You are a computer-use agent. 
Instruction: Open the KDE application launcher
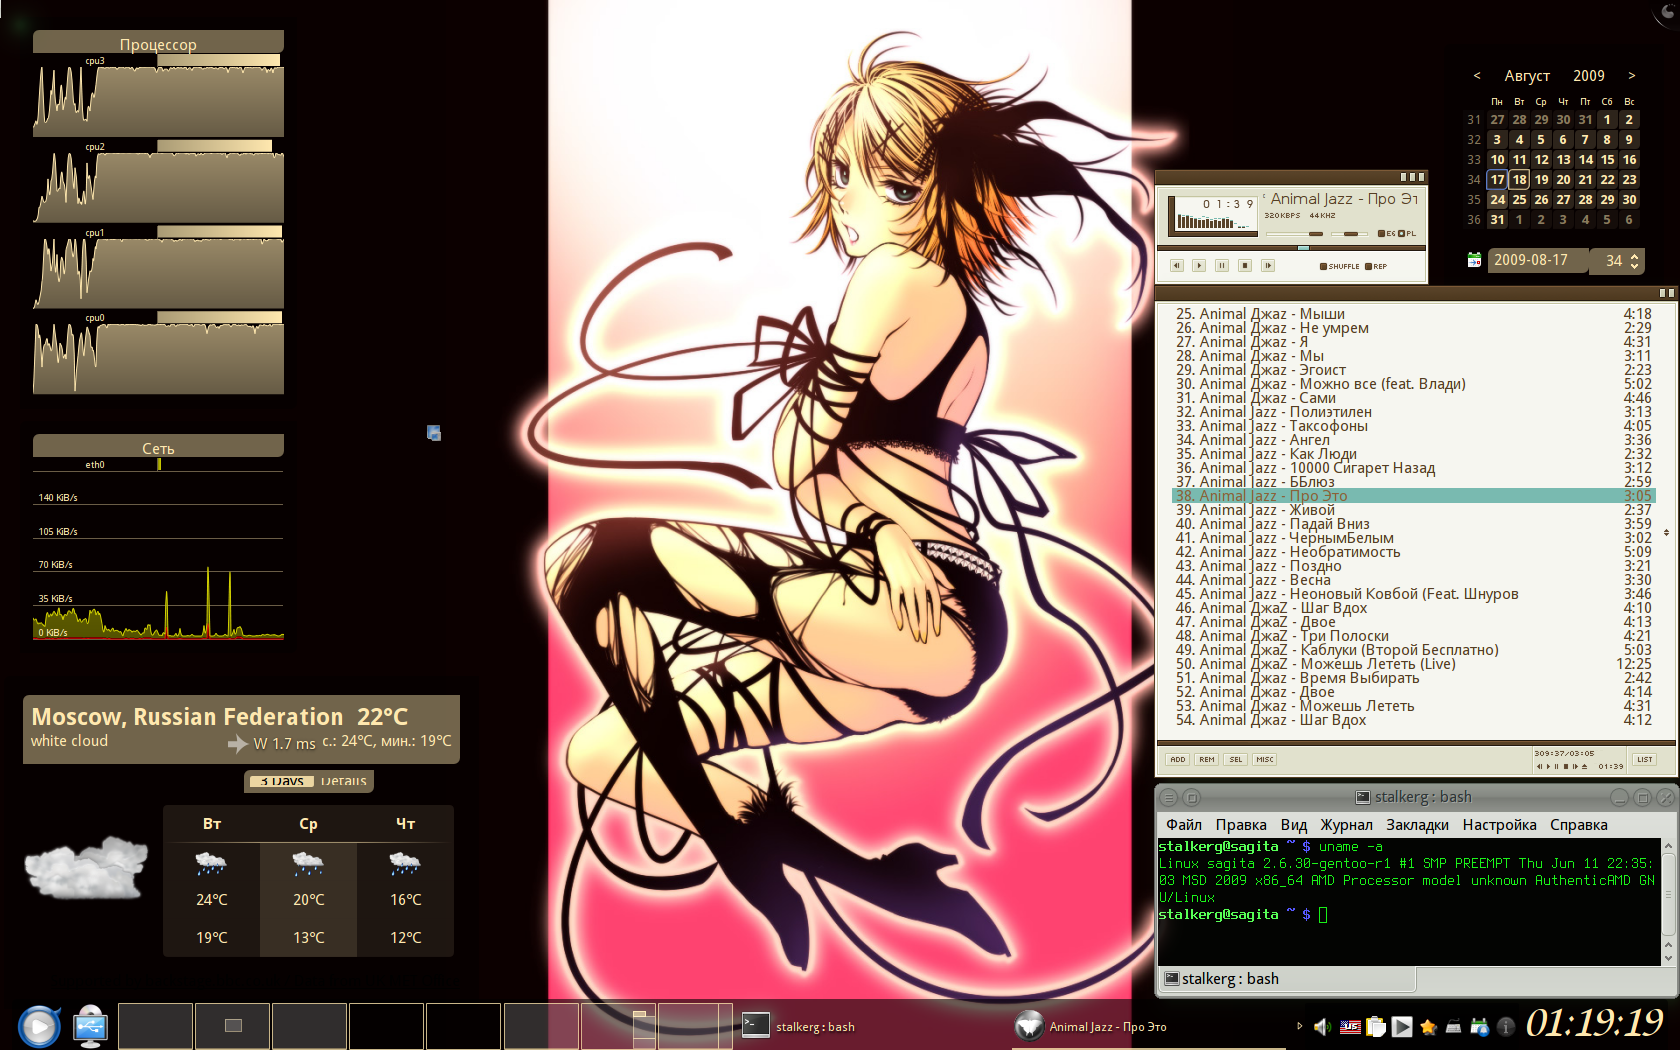click(x=39, y=1026)
